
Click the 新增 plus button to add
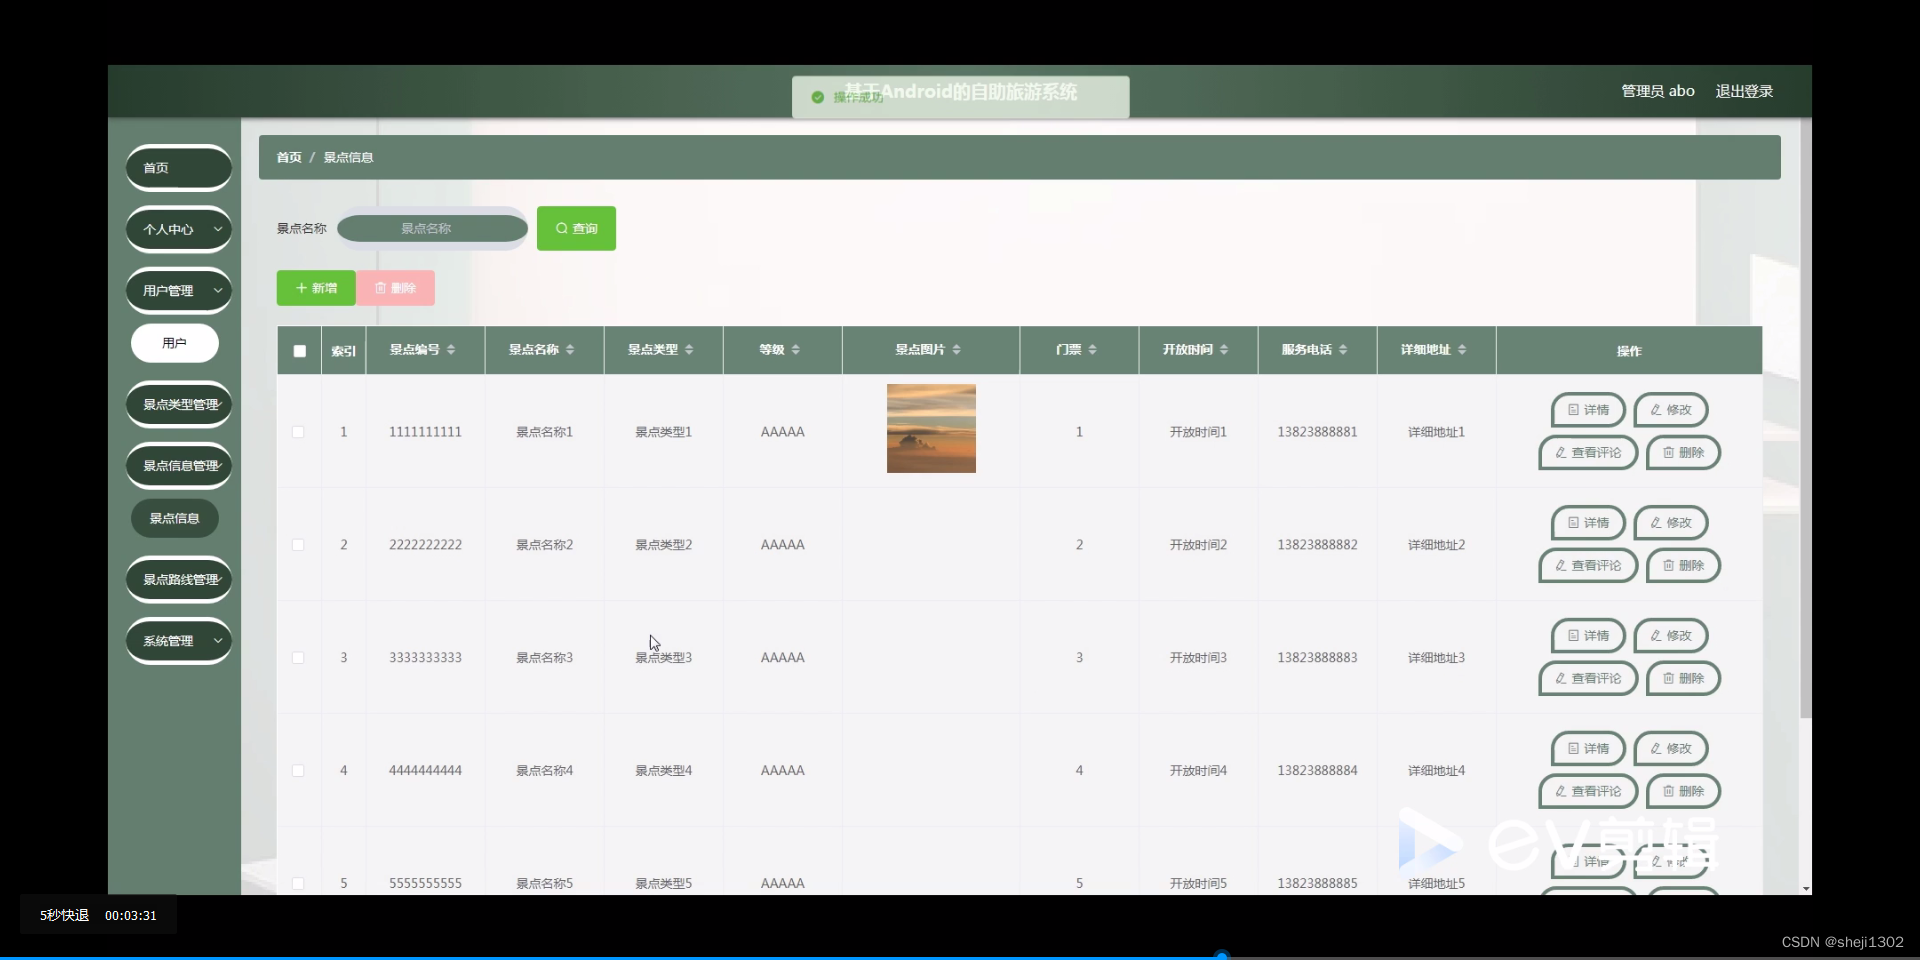pyautogui.click(x=315, y=287)
